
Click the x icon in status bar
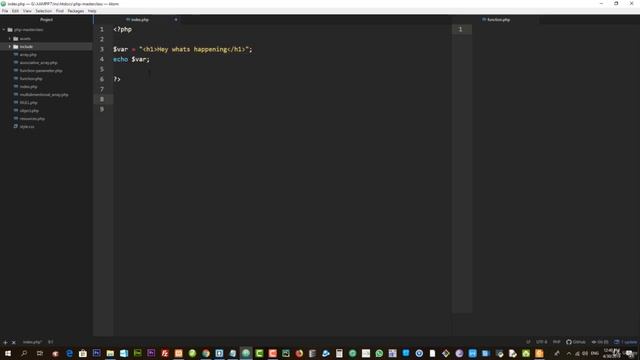coord(13,342)
